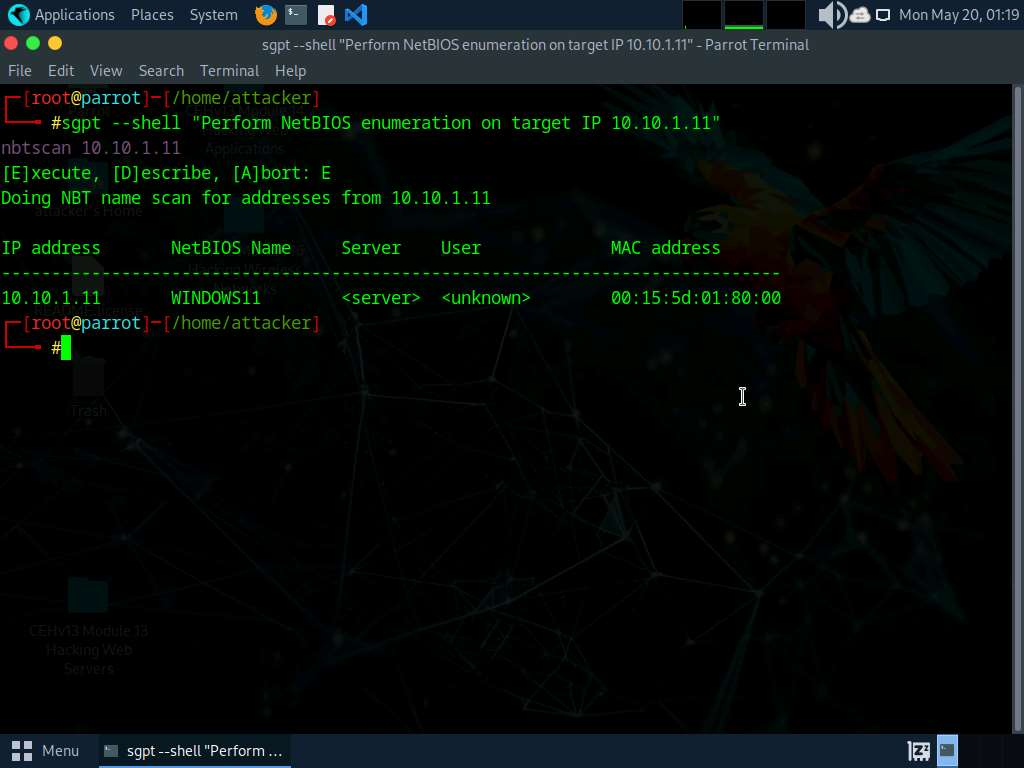Open Visual Studio Code launcher

coord(355,15)
